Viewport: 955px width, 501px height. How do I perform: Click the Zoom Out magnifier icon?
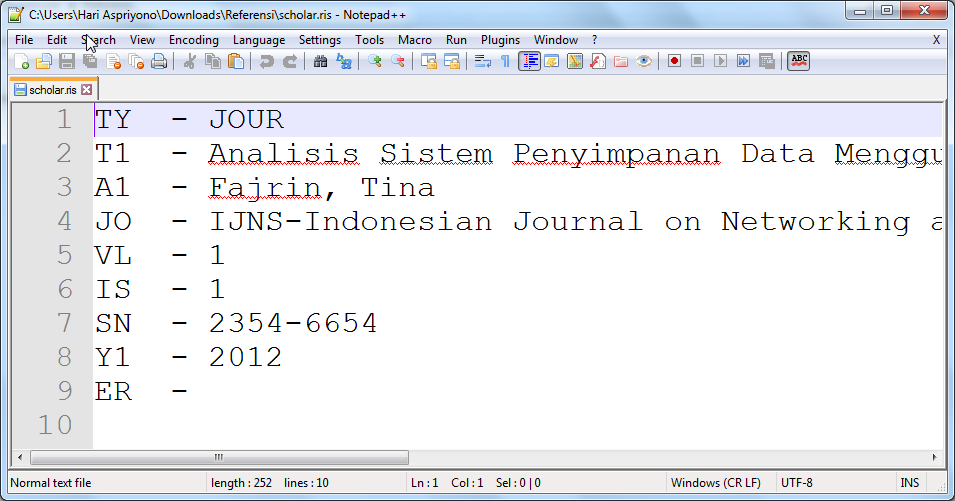(x=397, y=61)
